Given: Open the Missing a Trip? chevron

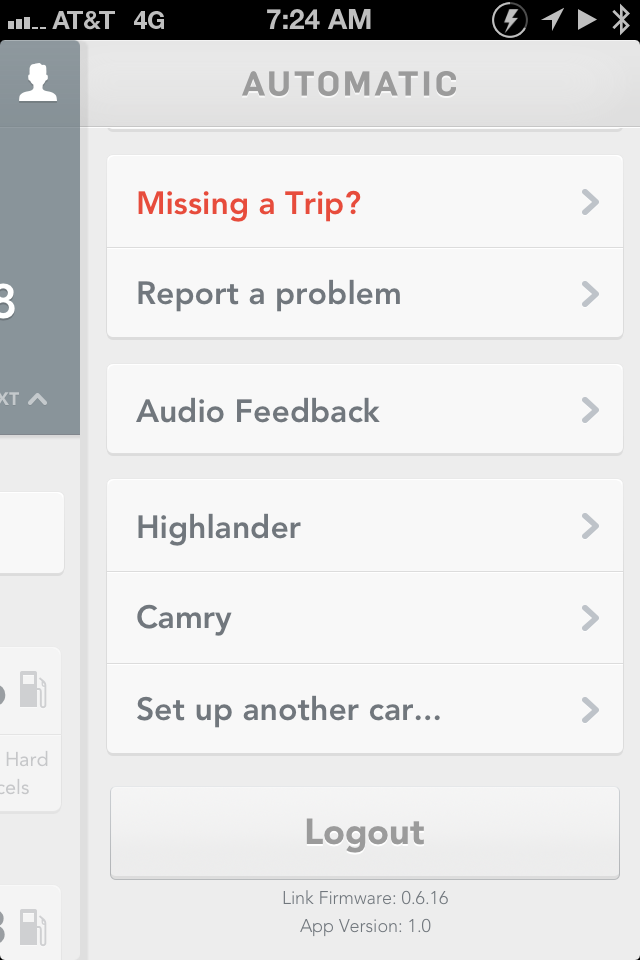Looking at the screenshot, I should tap(590, 202).
